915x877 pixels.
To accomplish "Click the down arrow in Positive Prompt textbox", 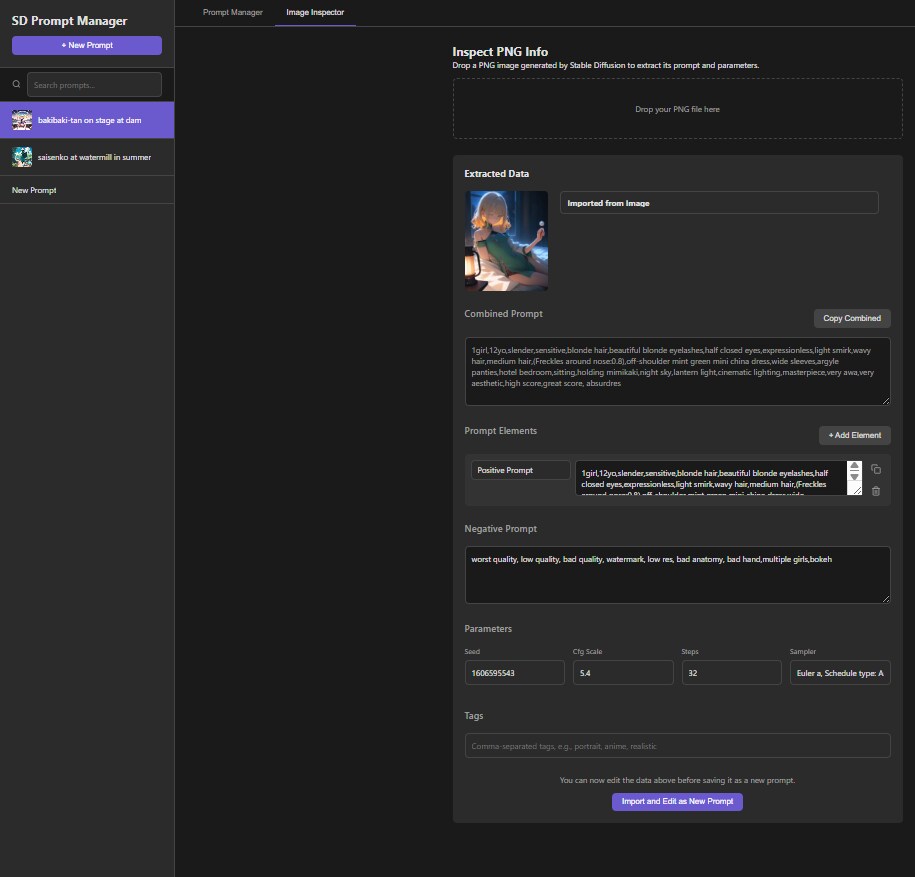I will [854, 478].
